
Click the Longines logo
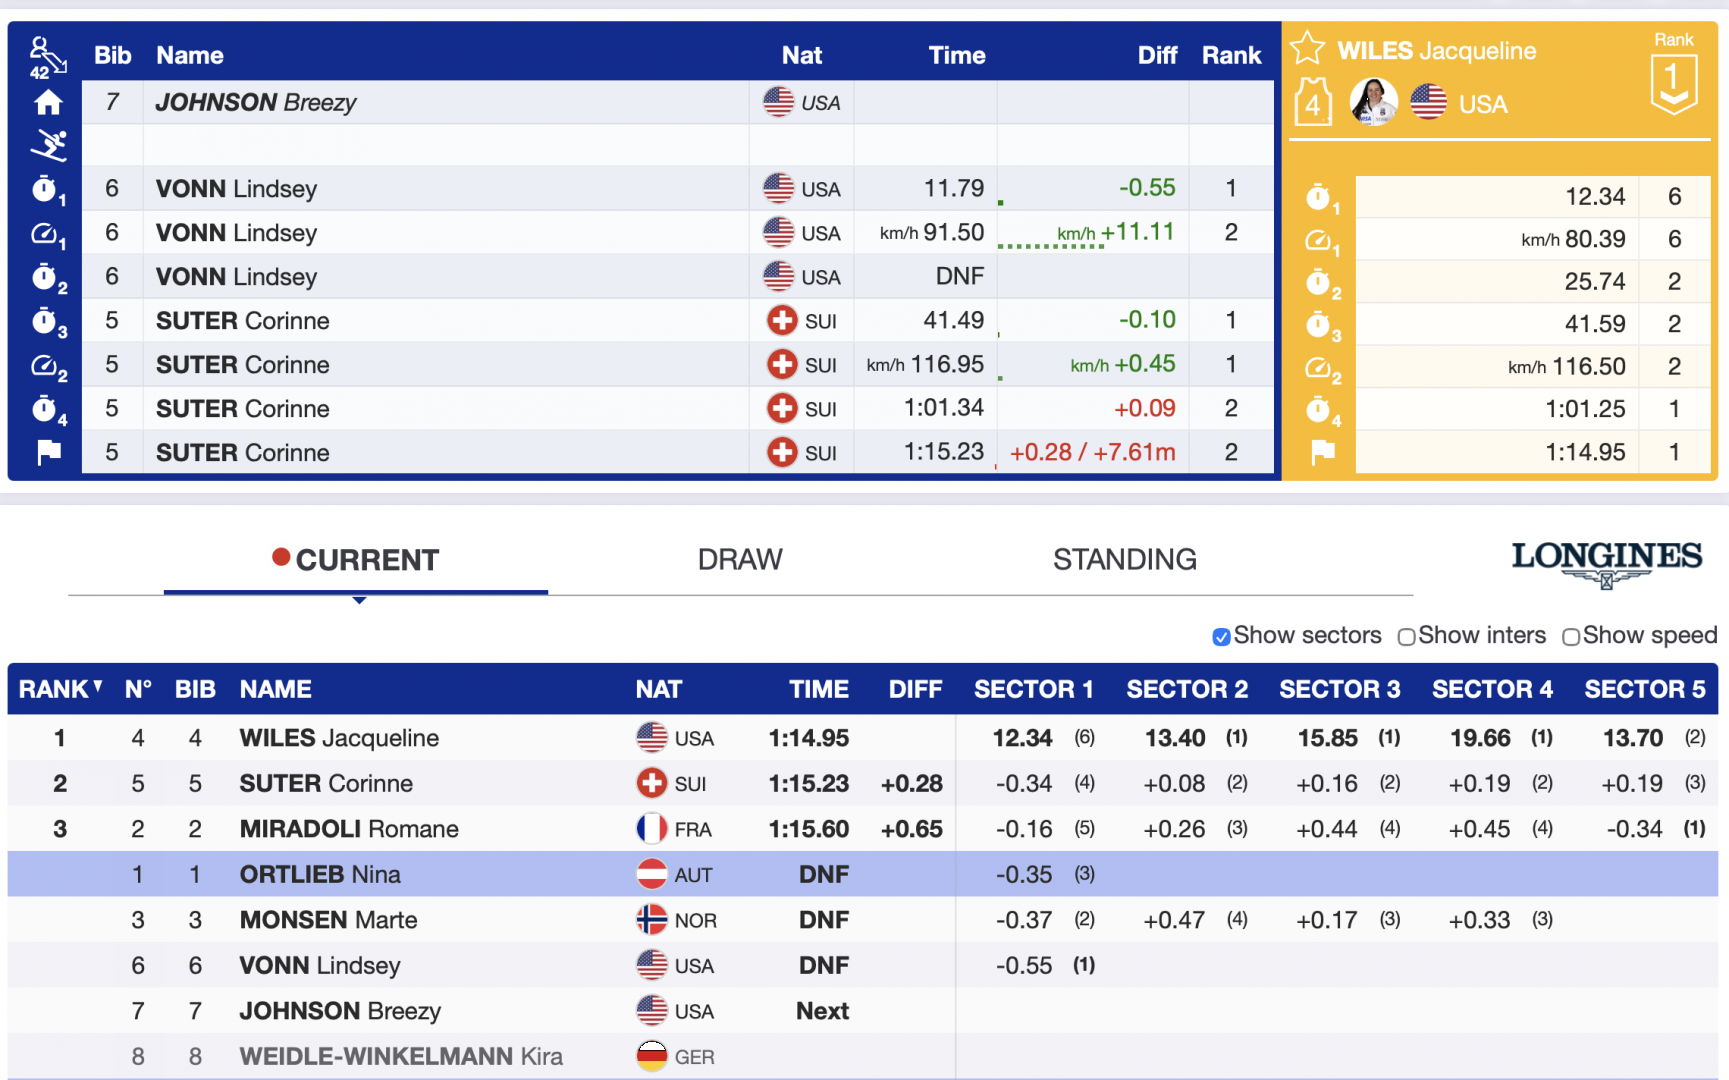[1606, 562]
